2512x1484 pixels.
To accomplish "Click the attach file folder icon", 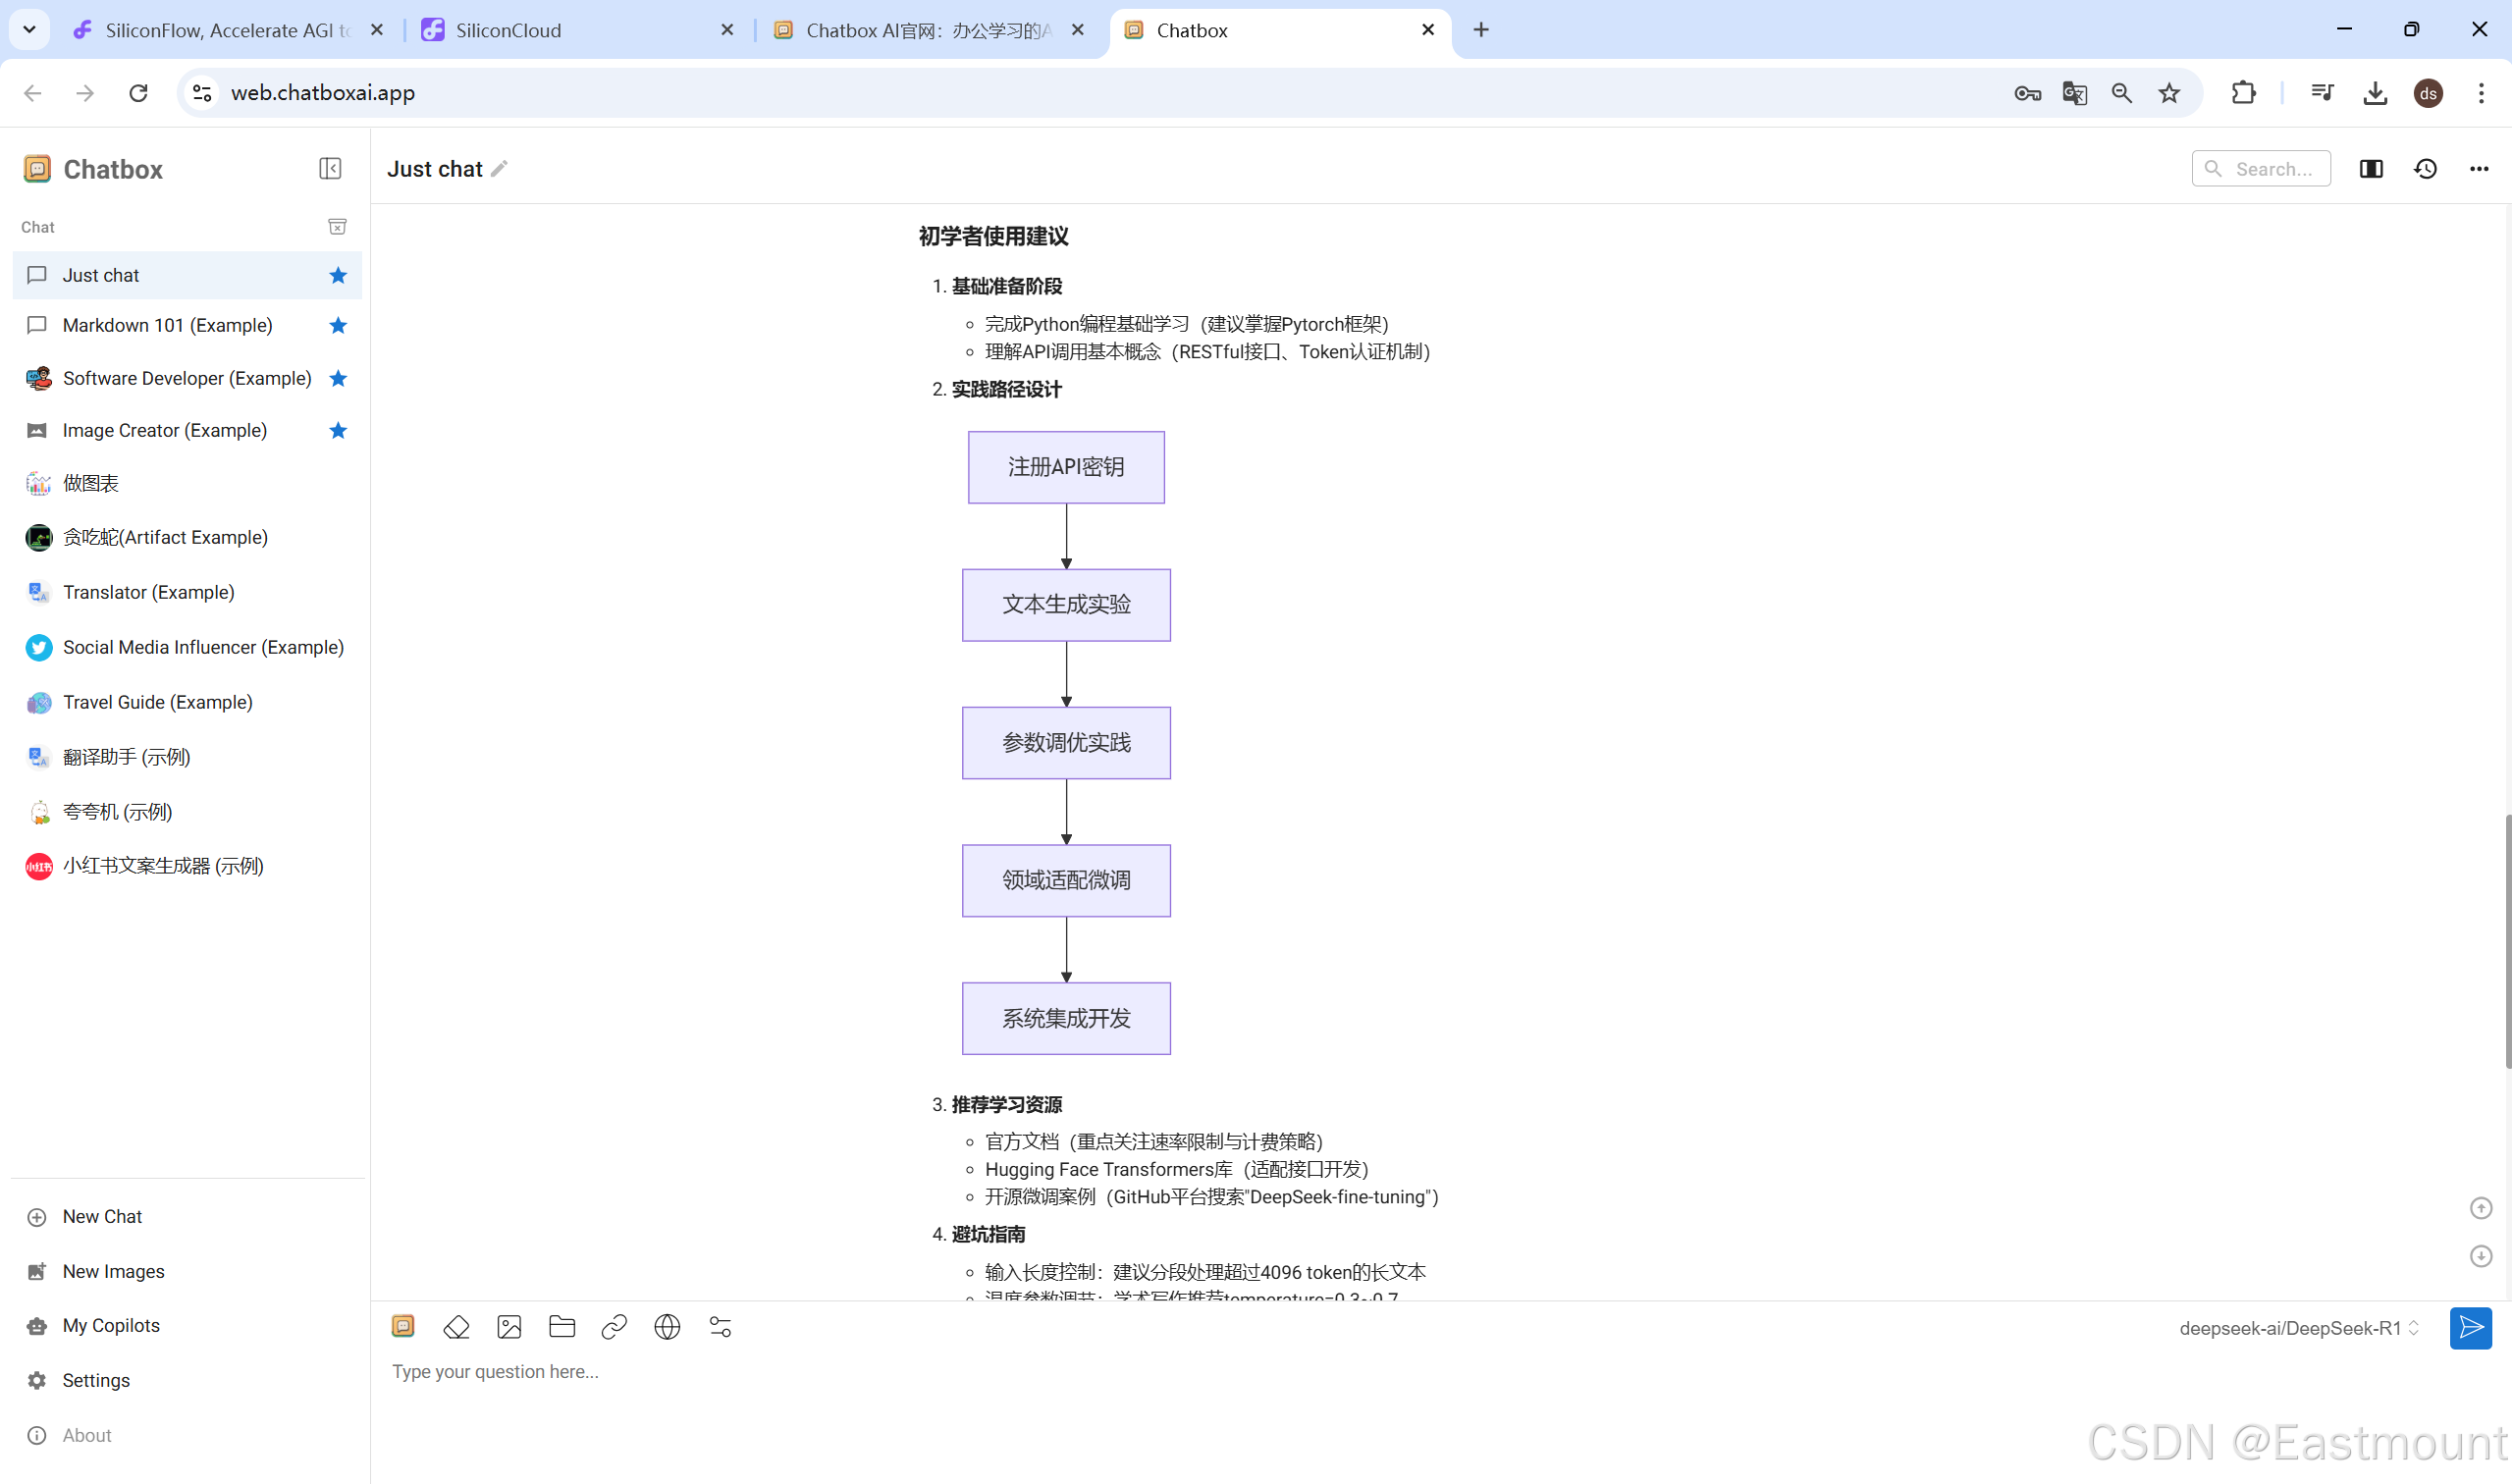I will [562, 1327].
